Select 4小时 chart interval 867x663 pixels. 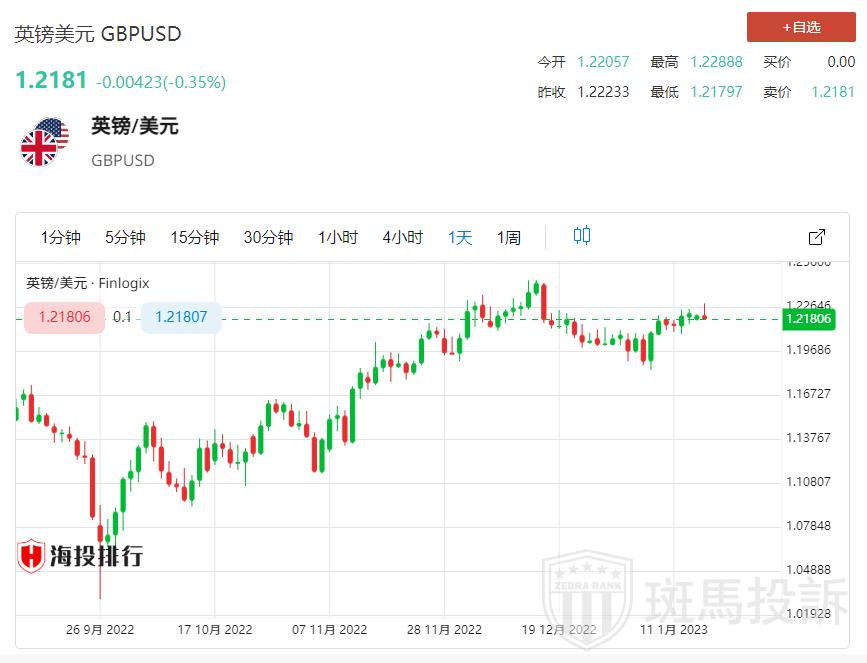402,237
